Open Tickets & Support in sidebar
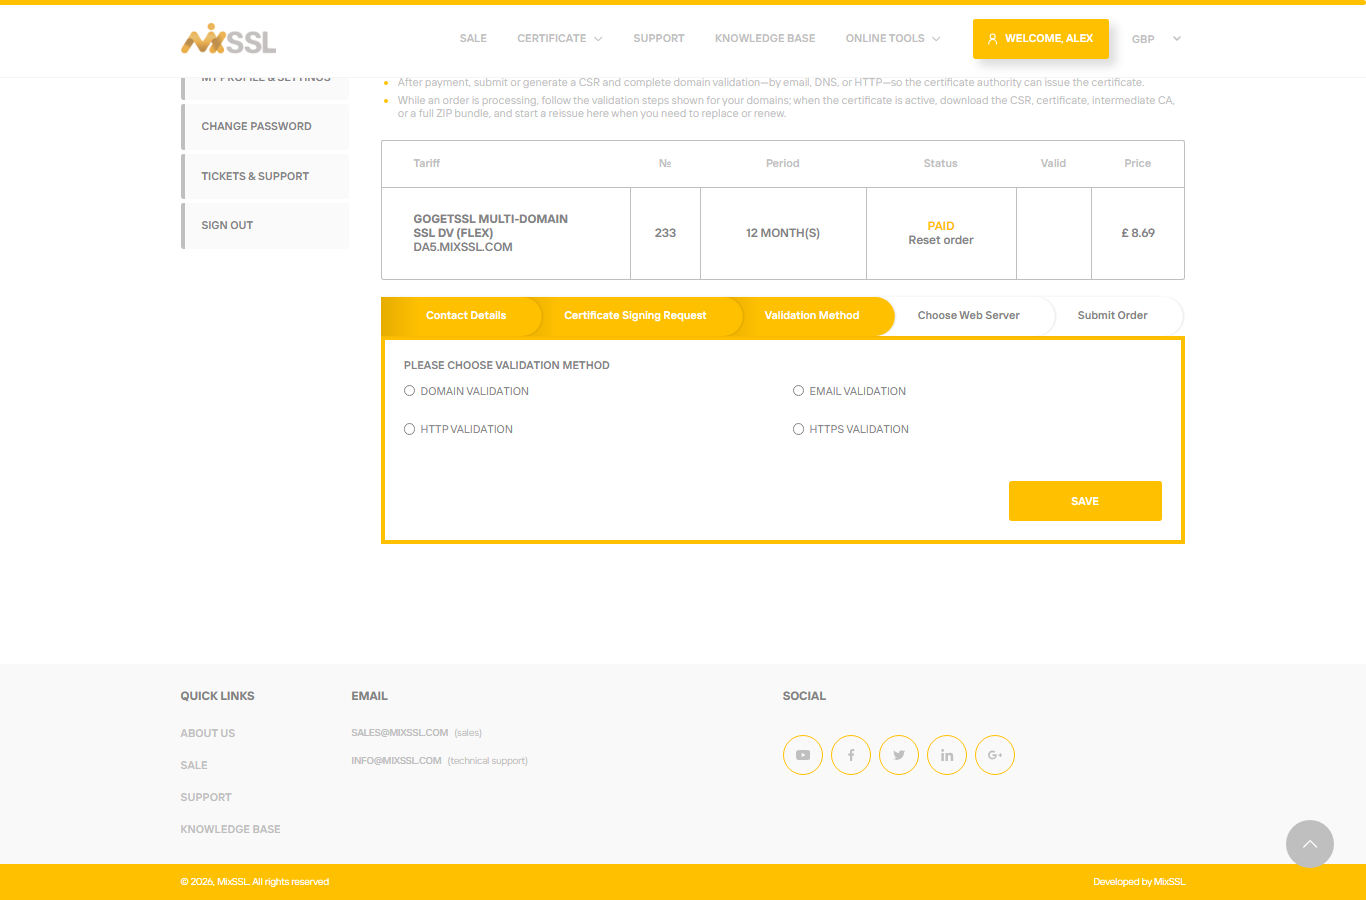 265,176
